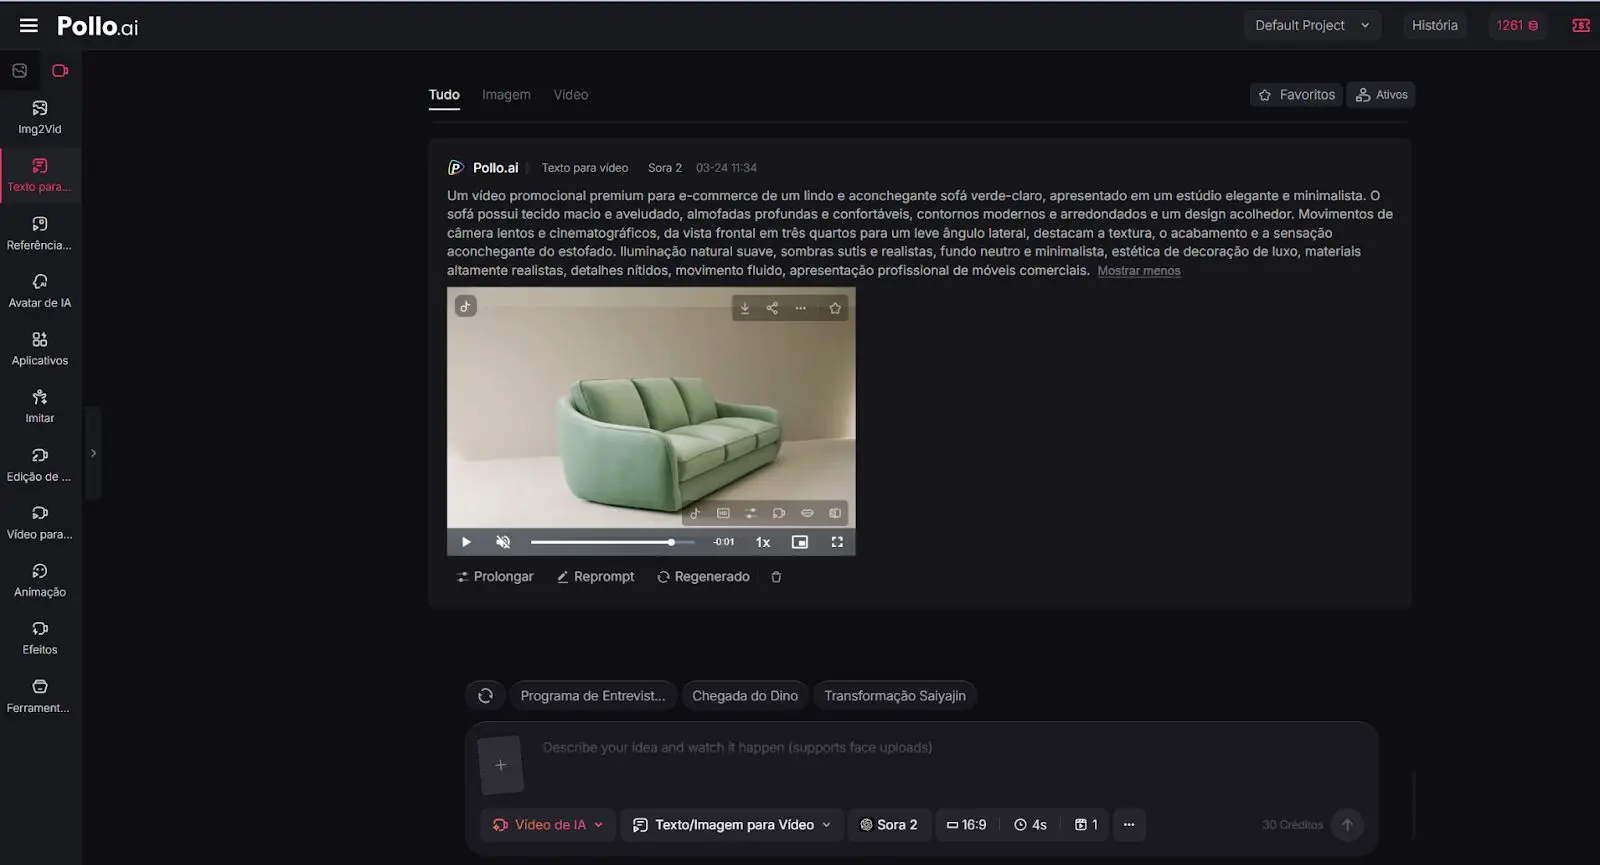Refresh the prompt suggestions
The height and width of the screenshot is (865, 1600).
pos(485,696)
